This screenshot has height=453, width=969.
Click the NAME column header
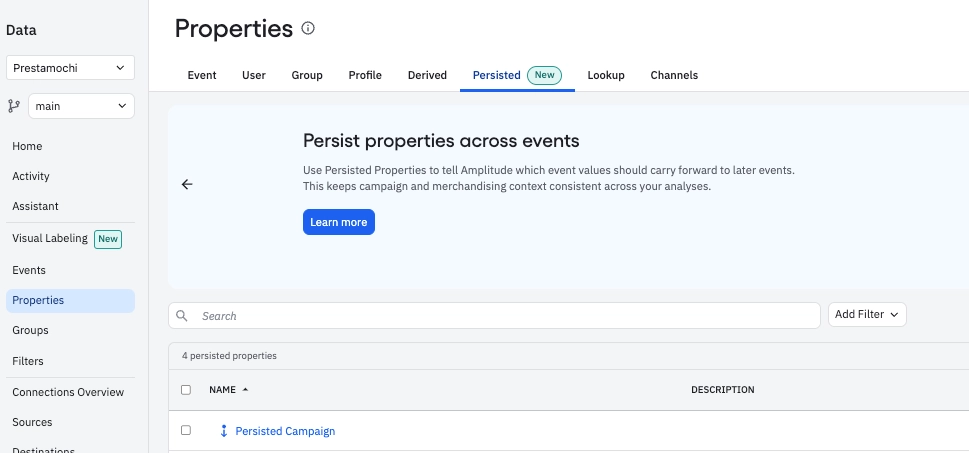coord(222,389)
